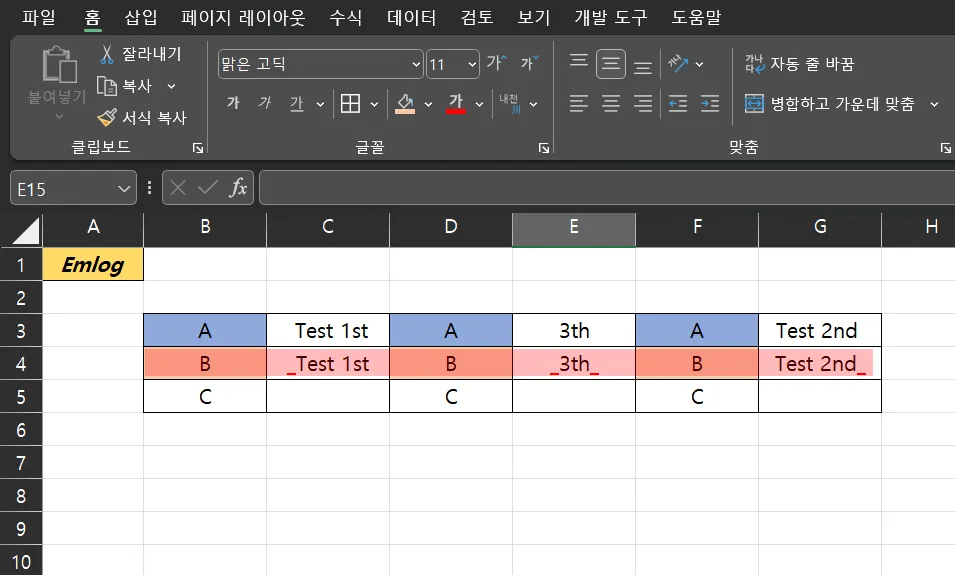This screenshot has width=955, height=575.
Task: Click the Format Painter (서식 복사) brush
Action: 107,117
